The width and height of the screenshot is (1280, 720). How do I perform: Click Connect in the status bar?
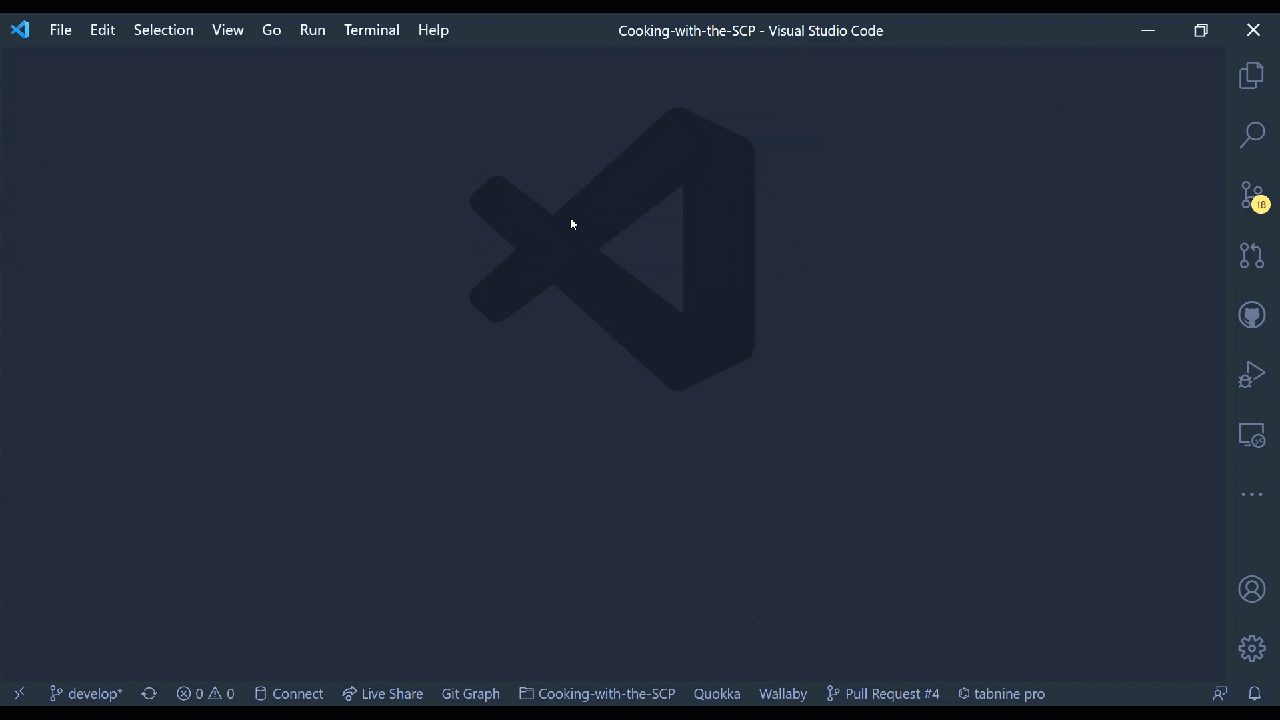tap(289, 693)
